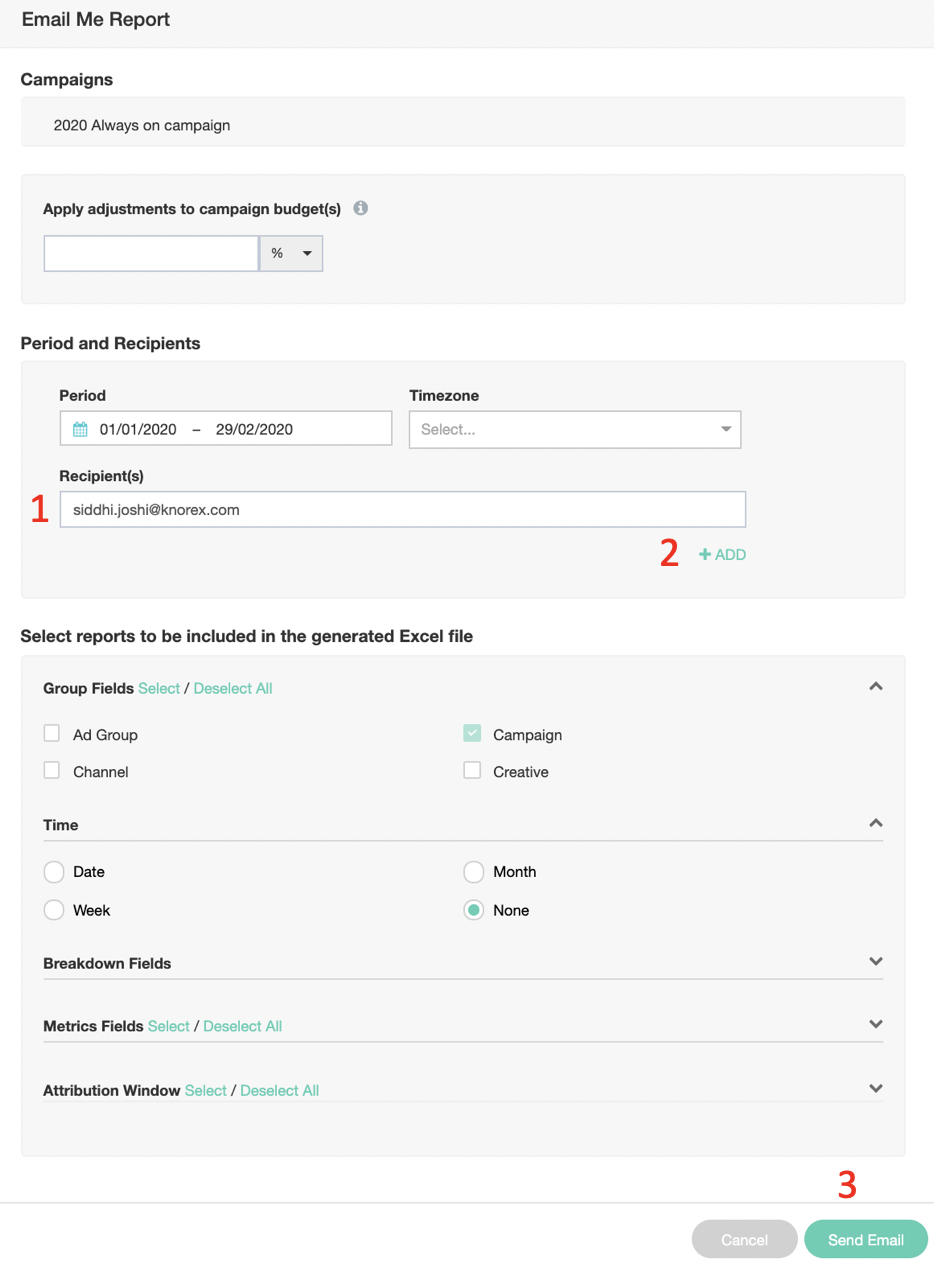Click the Send Email button

(866, 1240)
